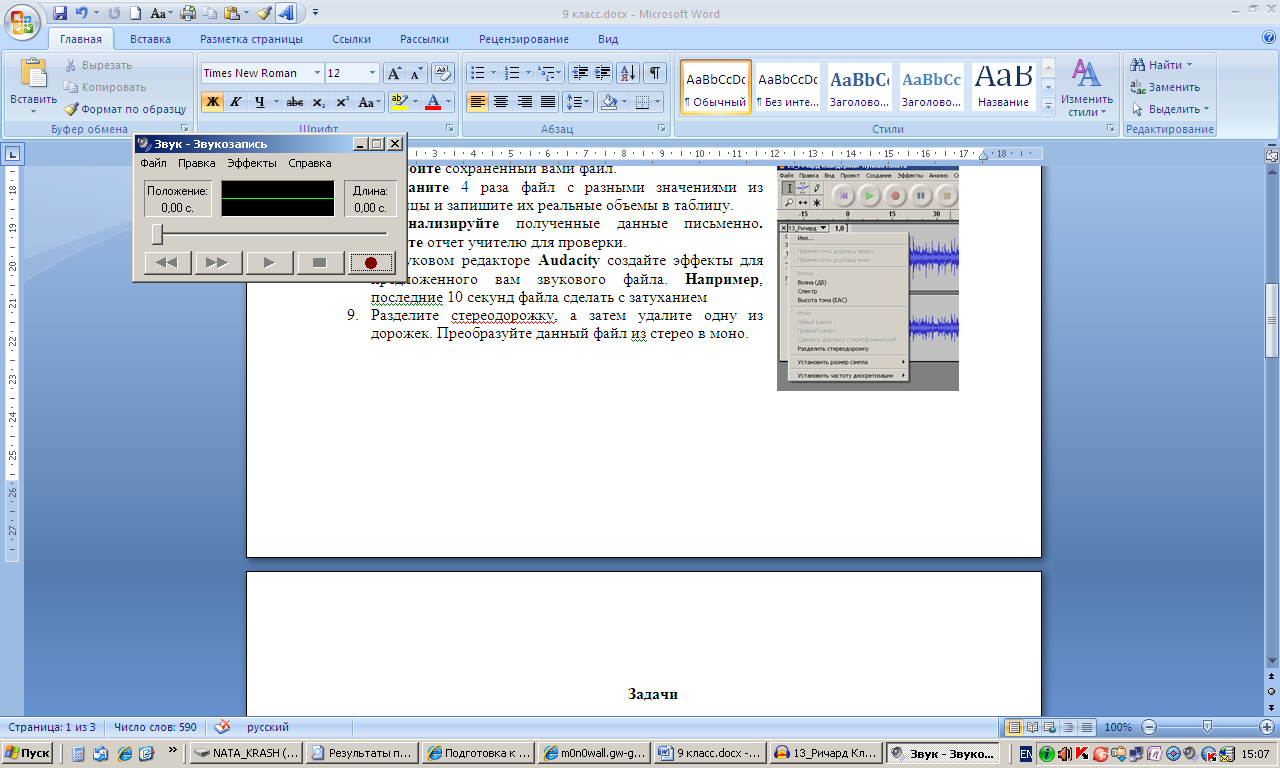Click the Paste (Вставить) icon

(x=33, y=75)
